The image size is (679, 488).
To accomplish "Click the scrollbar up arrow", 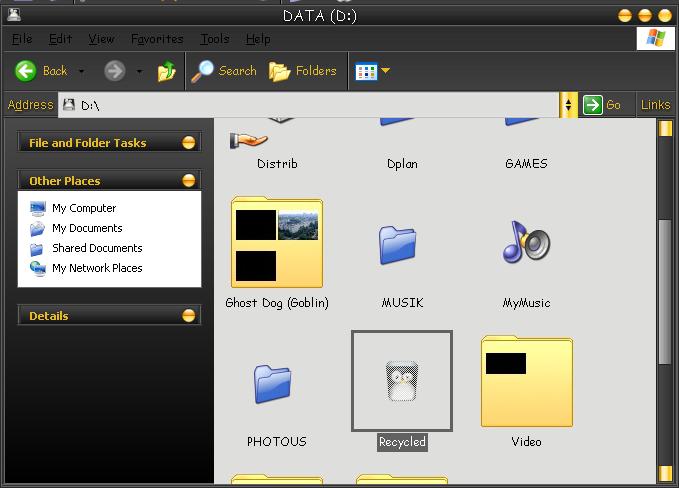I will [665, 128].
